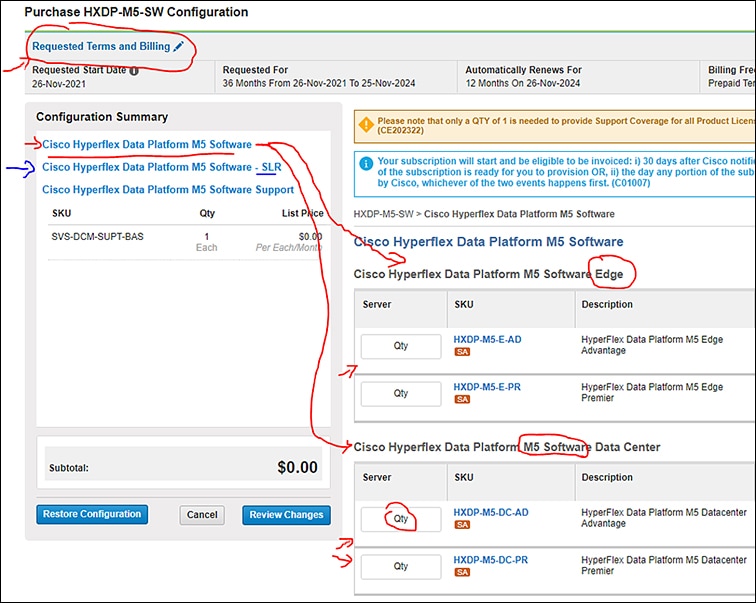Click the Edge table Server column header
This screenshot has height=603, width=756.
[377, 305]
